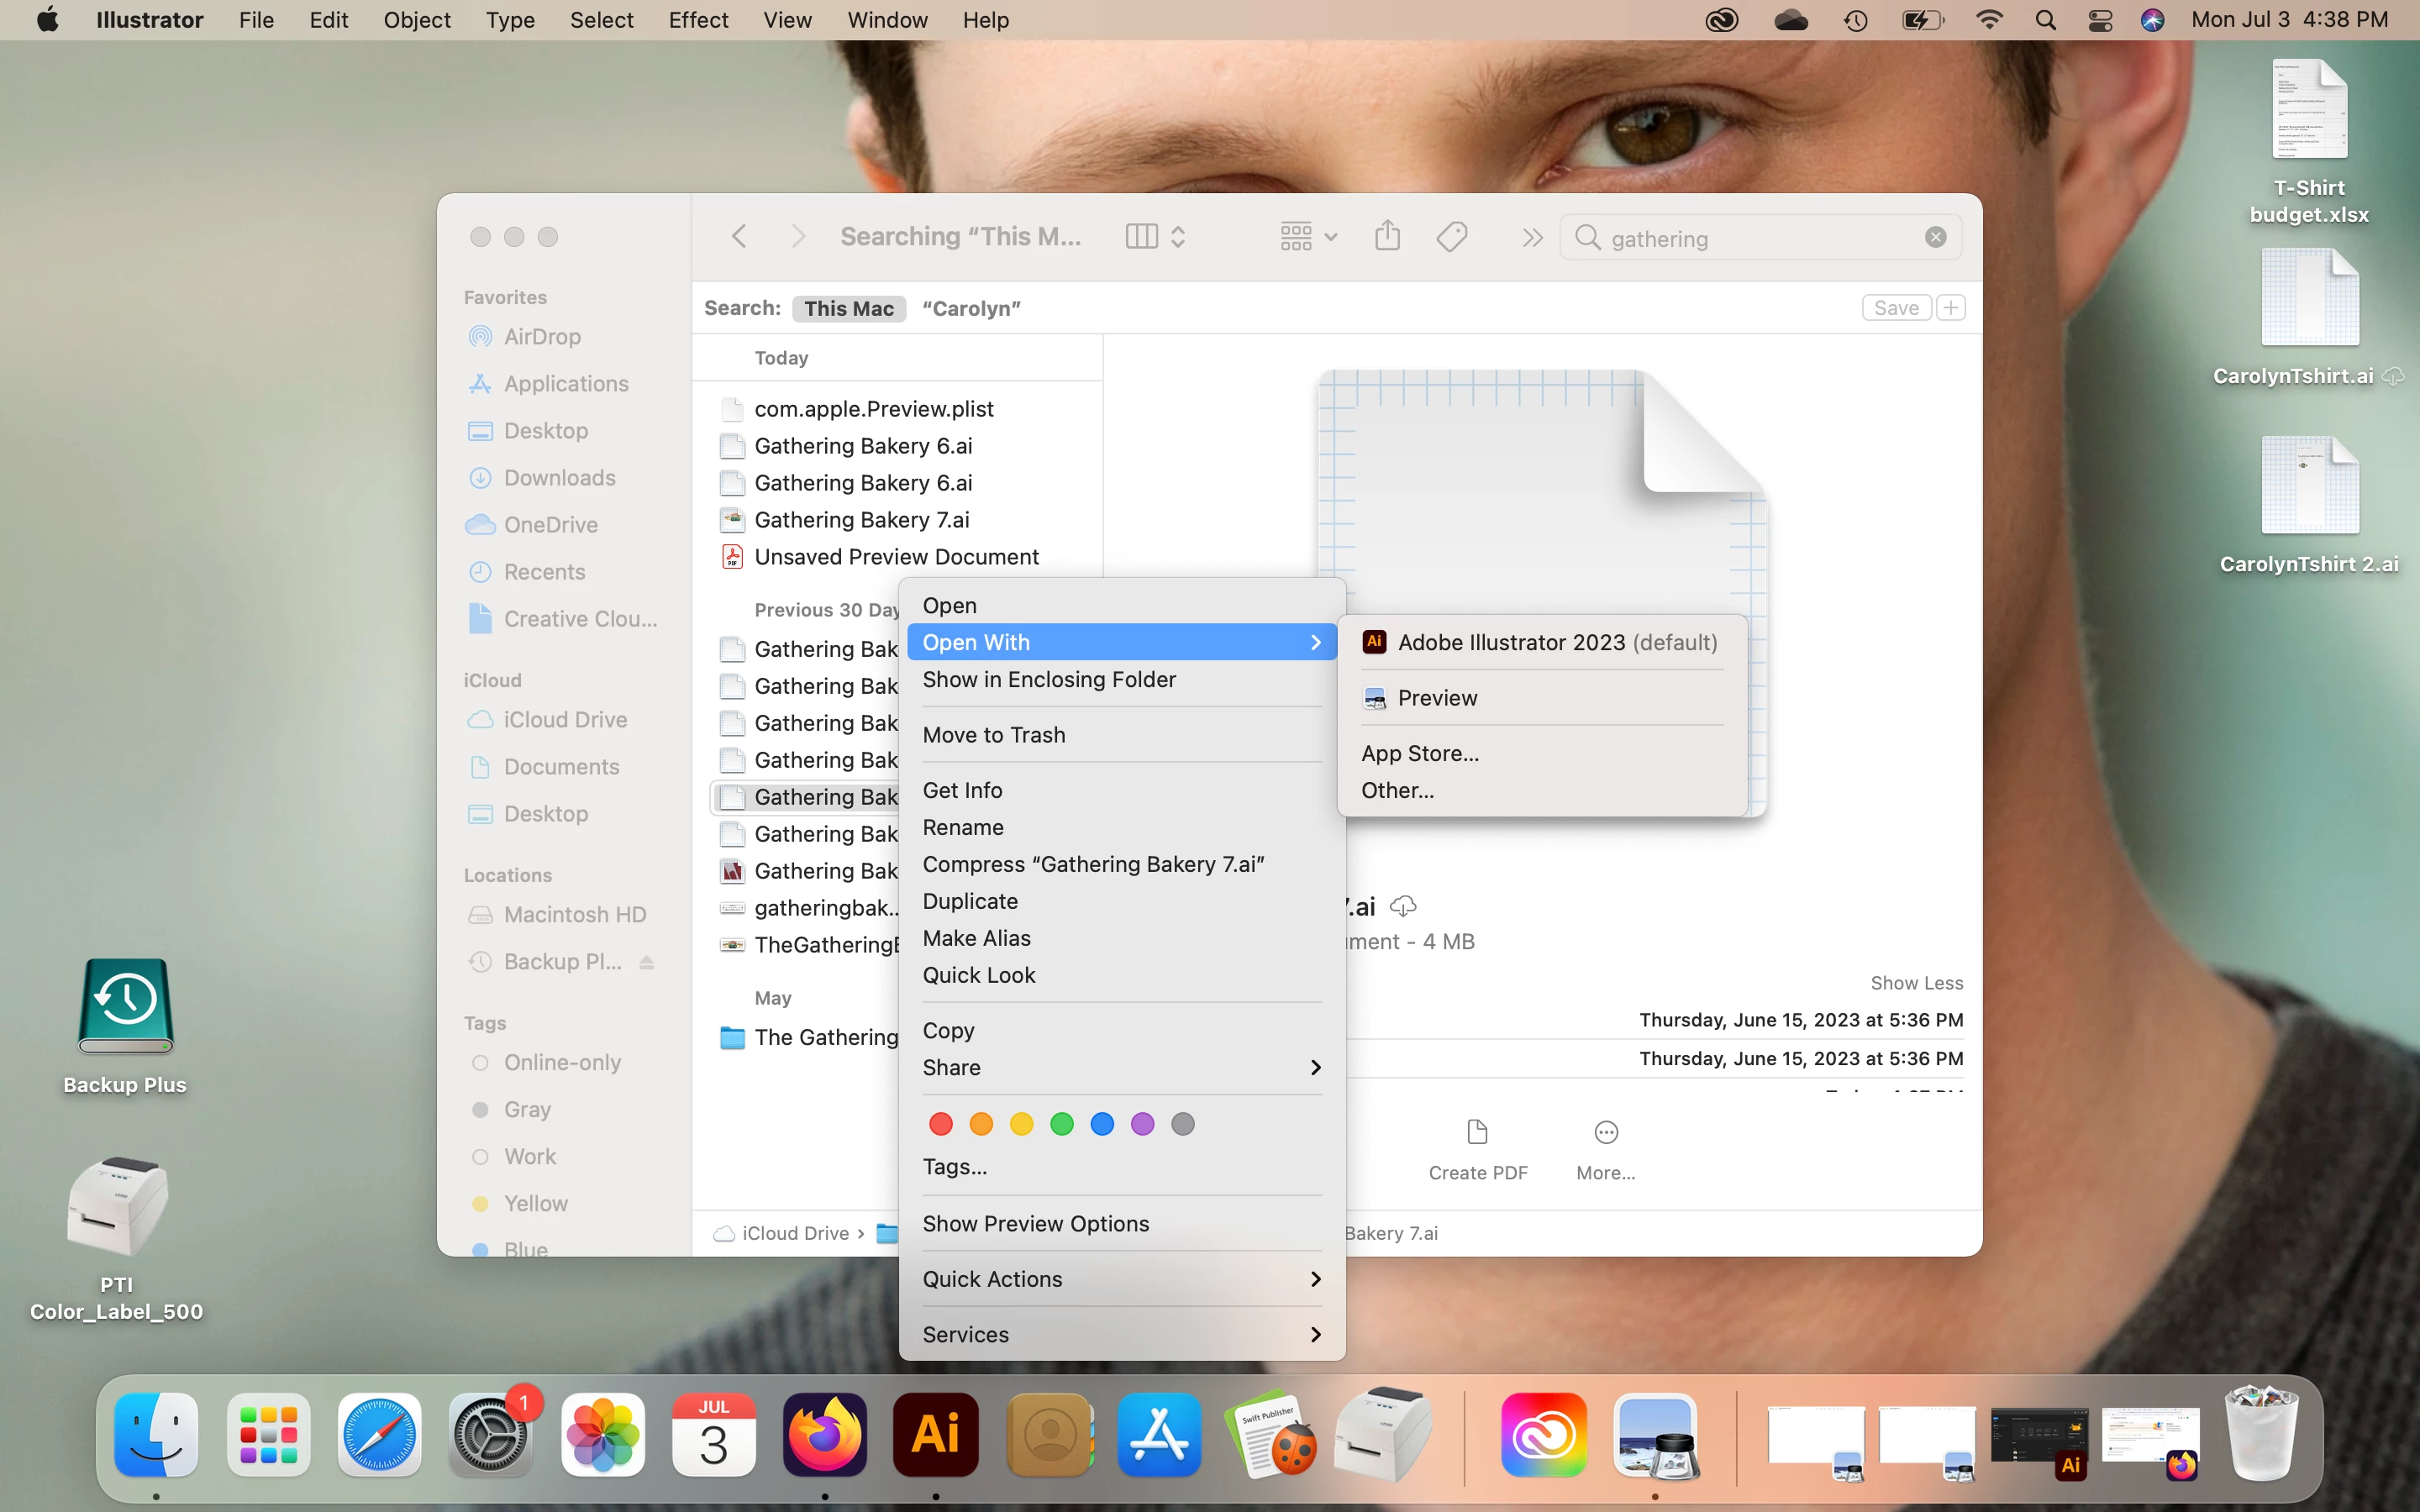Screen dimensions: 2420x1512
Task: Open Adobe Illustrator from the Dock
Action: [935, 1435]
